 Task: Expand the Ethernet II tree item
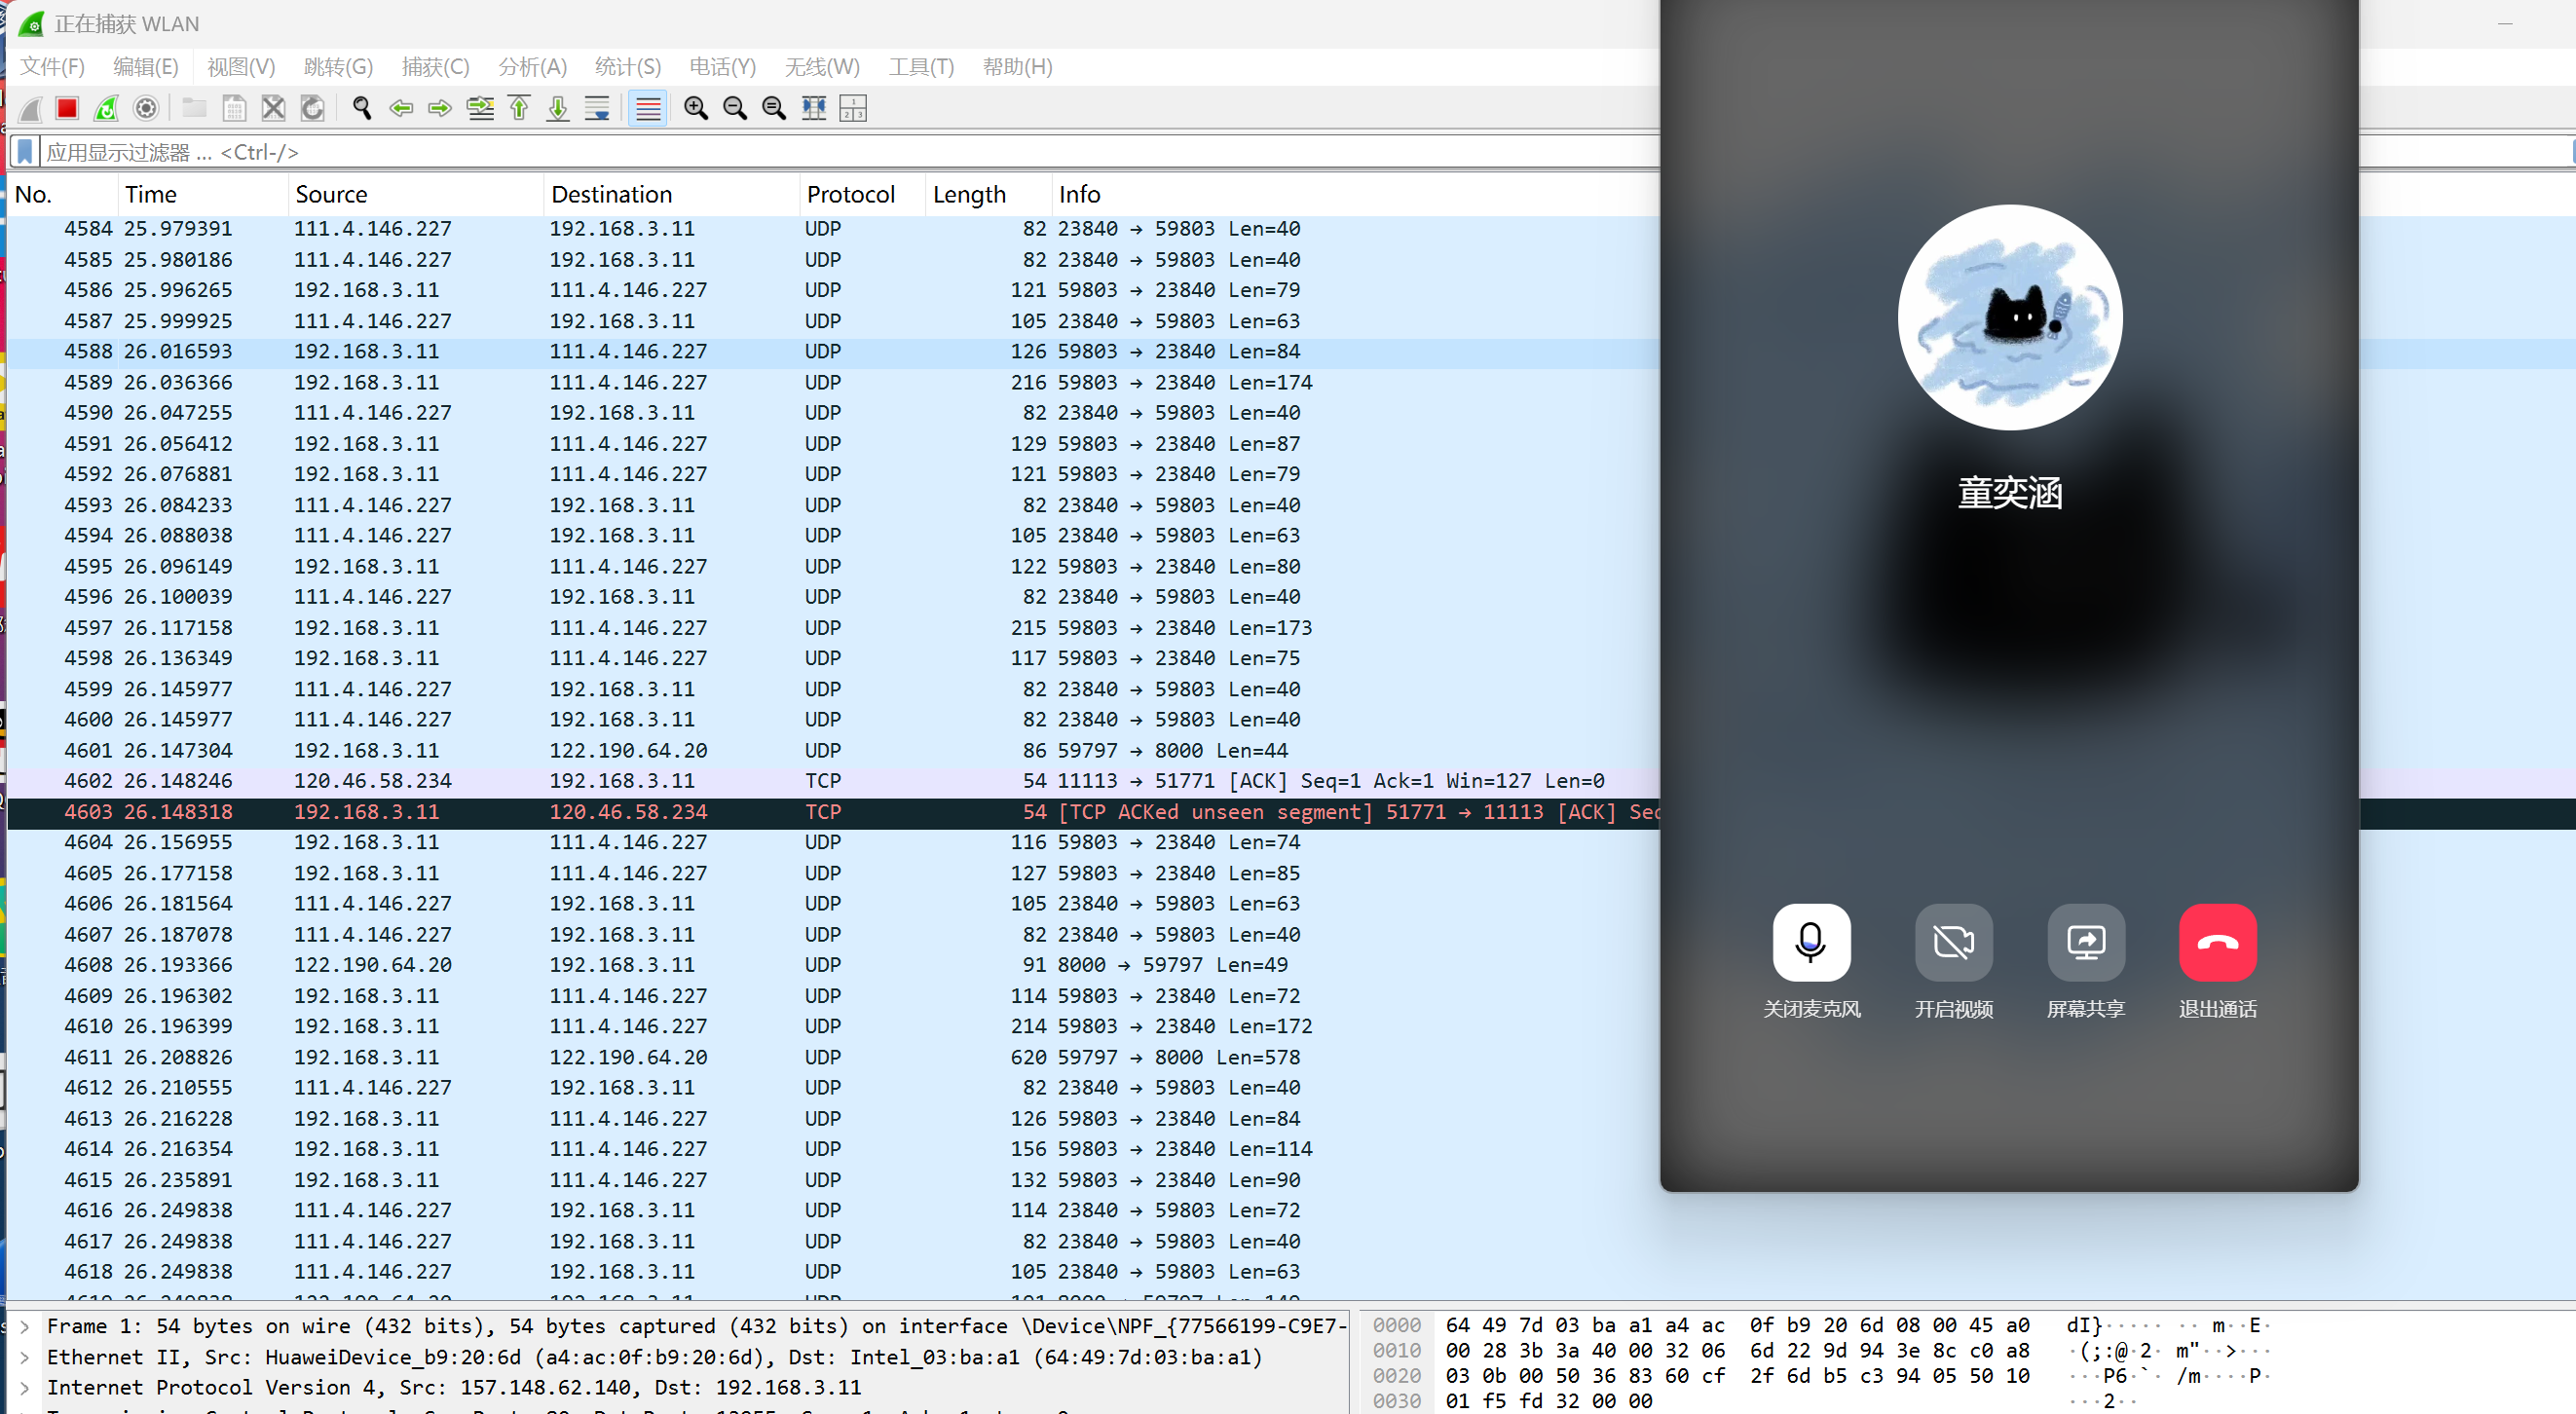tap(25, 1357)
